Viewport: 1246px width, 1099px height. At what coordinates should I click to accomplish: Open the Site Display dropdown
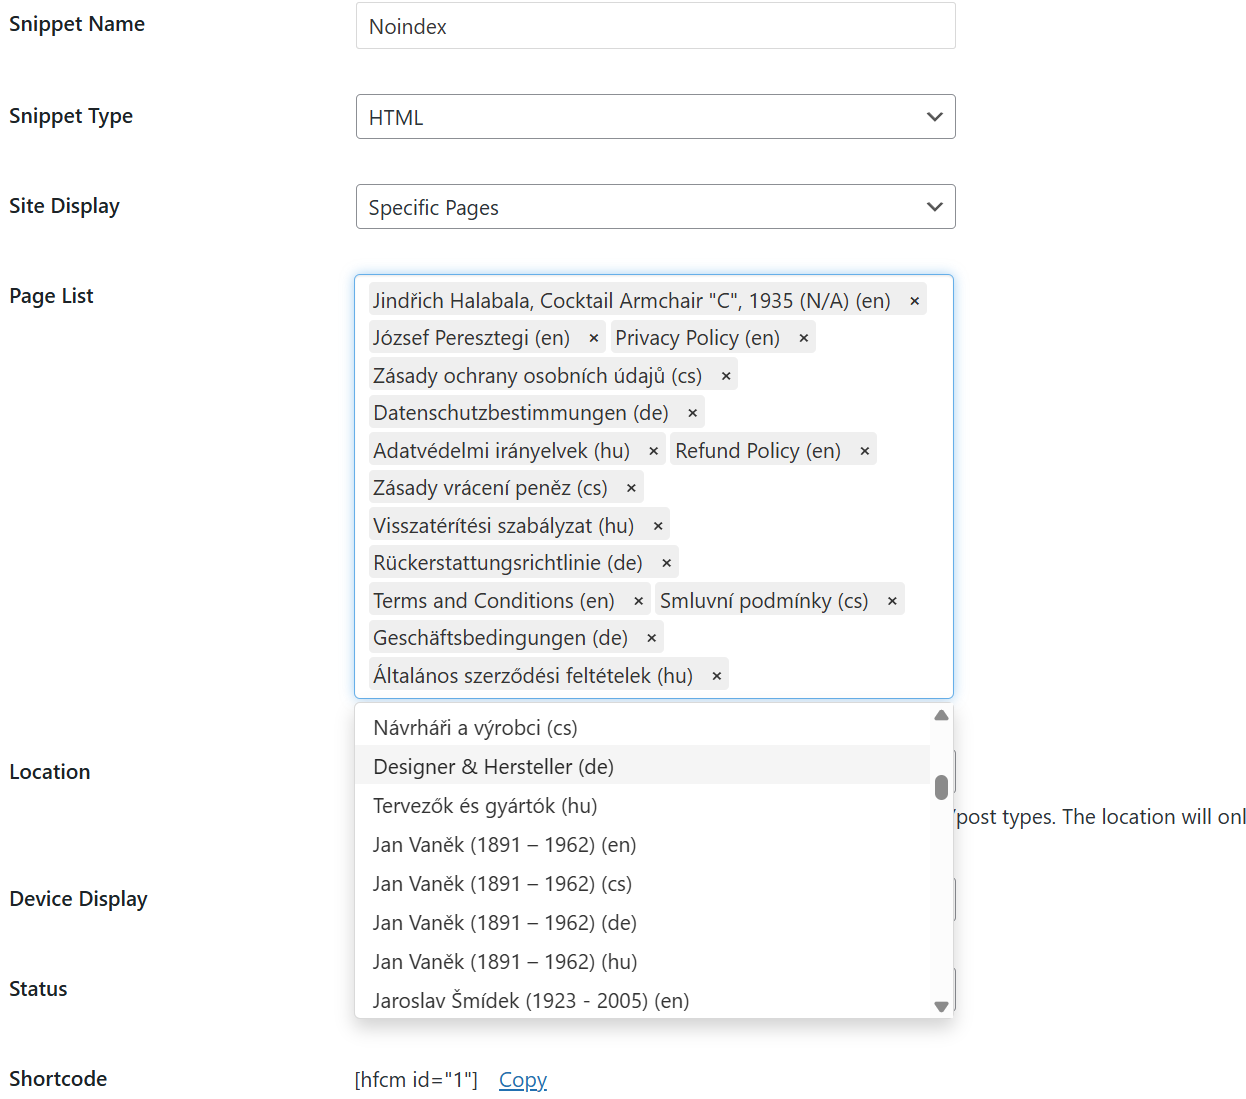(x=655, y=207)
